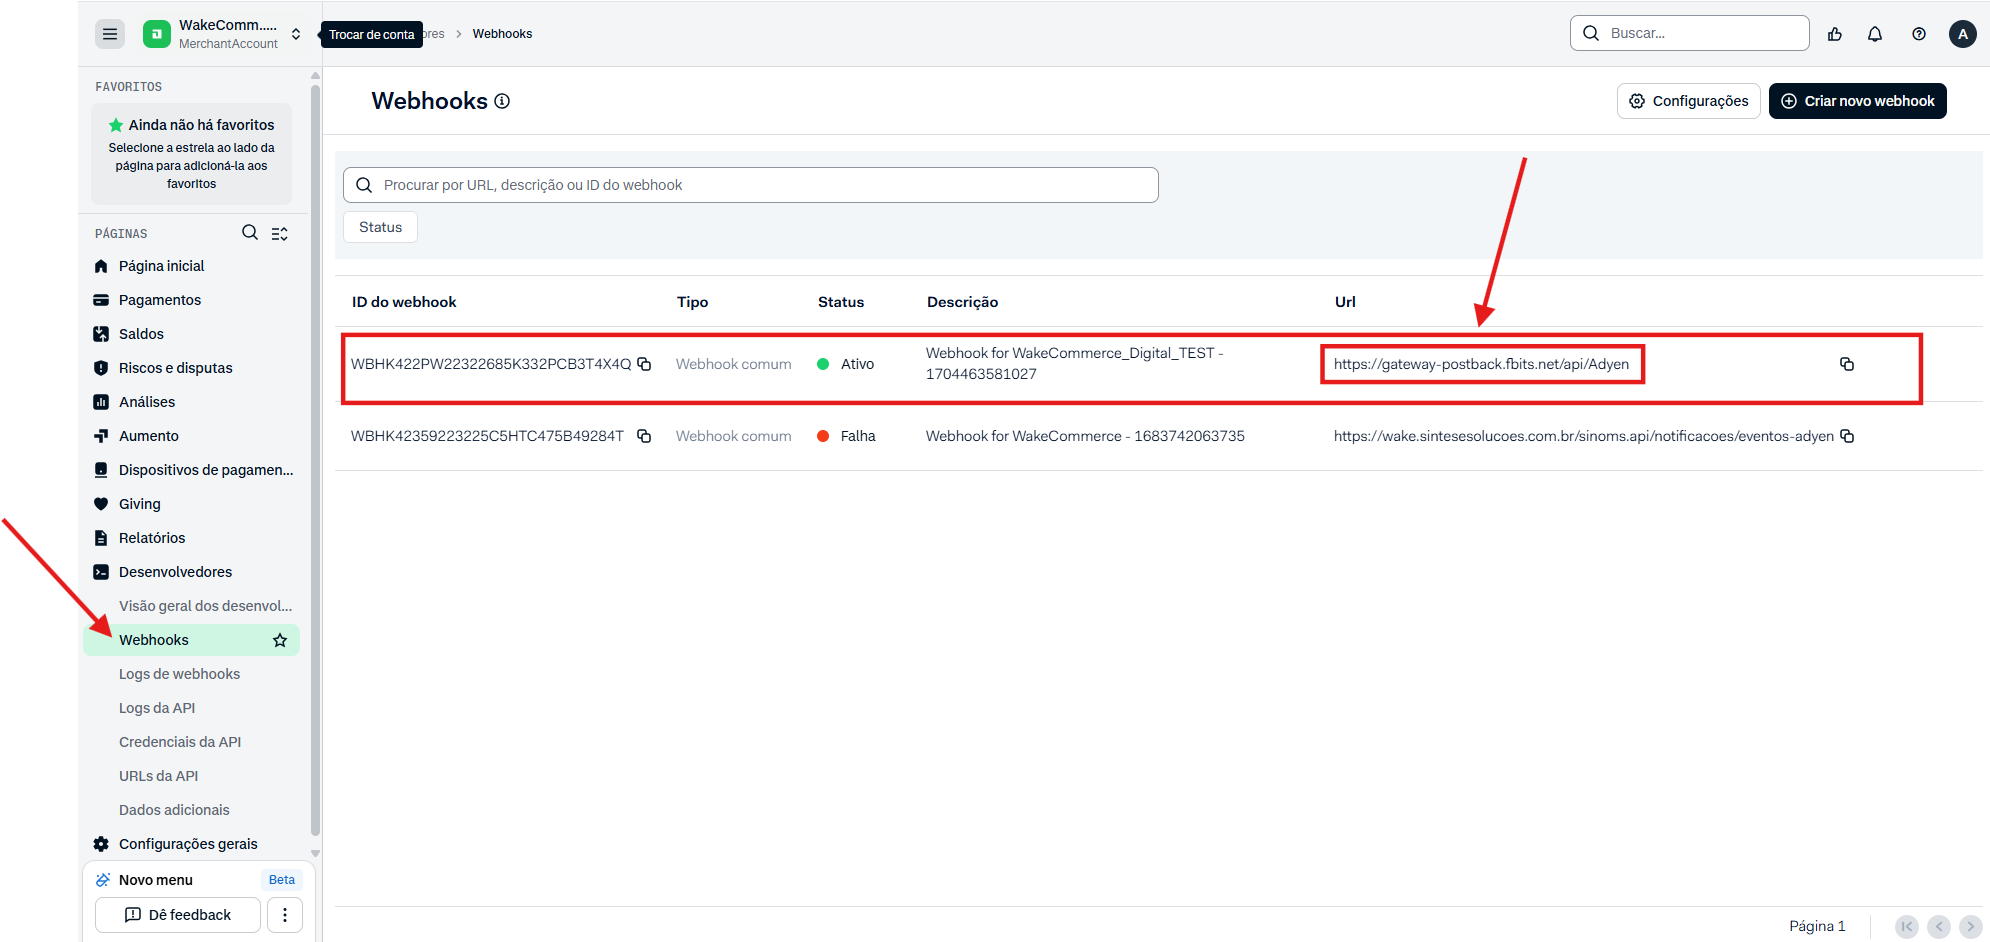Click the sidebar vertical scrollbar
1990x942 pixels.
(315, 460)
